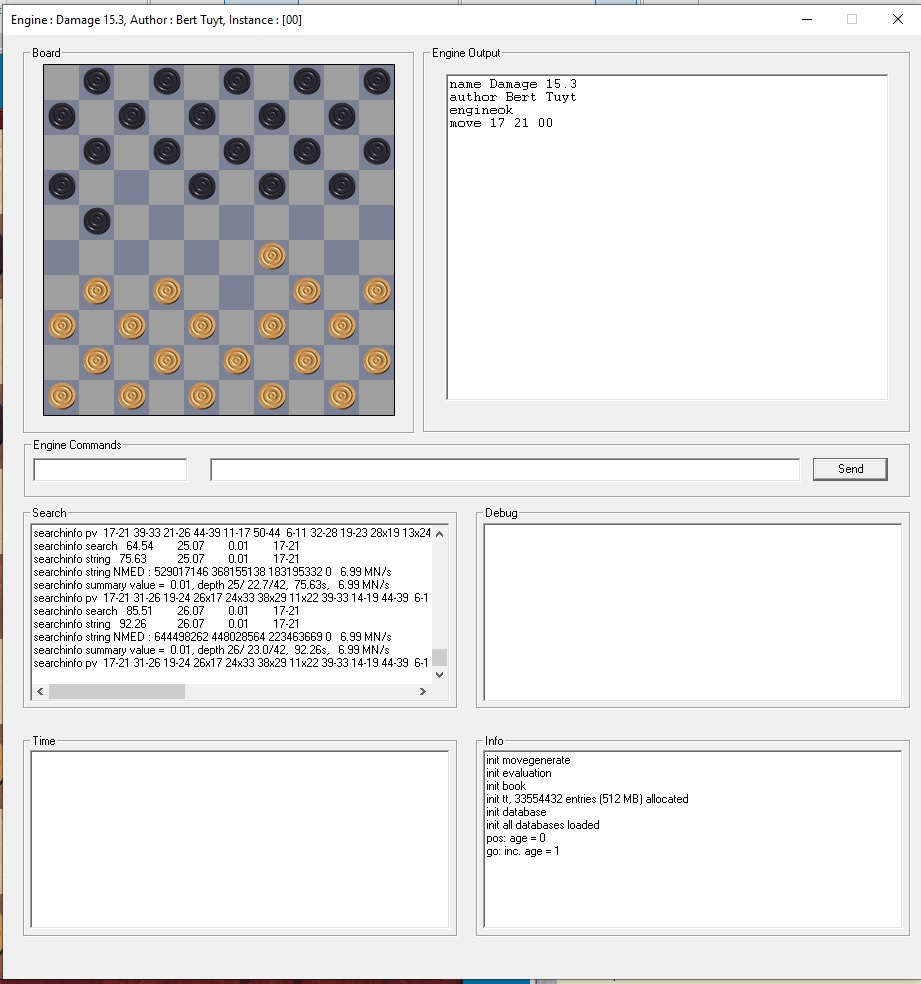Click the leftmost black piece in the fourth row
Image resolution: width=921 pixels, height=984 pixels.
(x=62, y=186)
